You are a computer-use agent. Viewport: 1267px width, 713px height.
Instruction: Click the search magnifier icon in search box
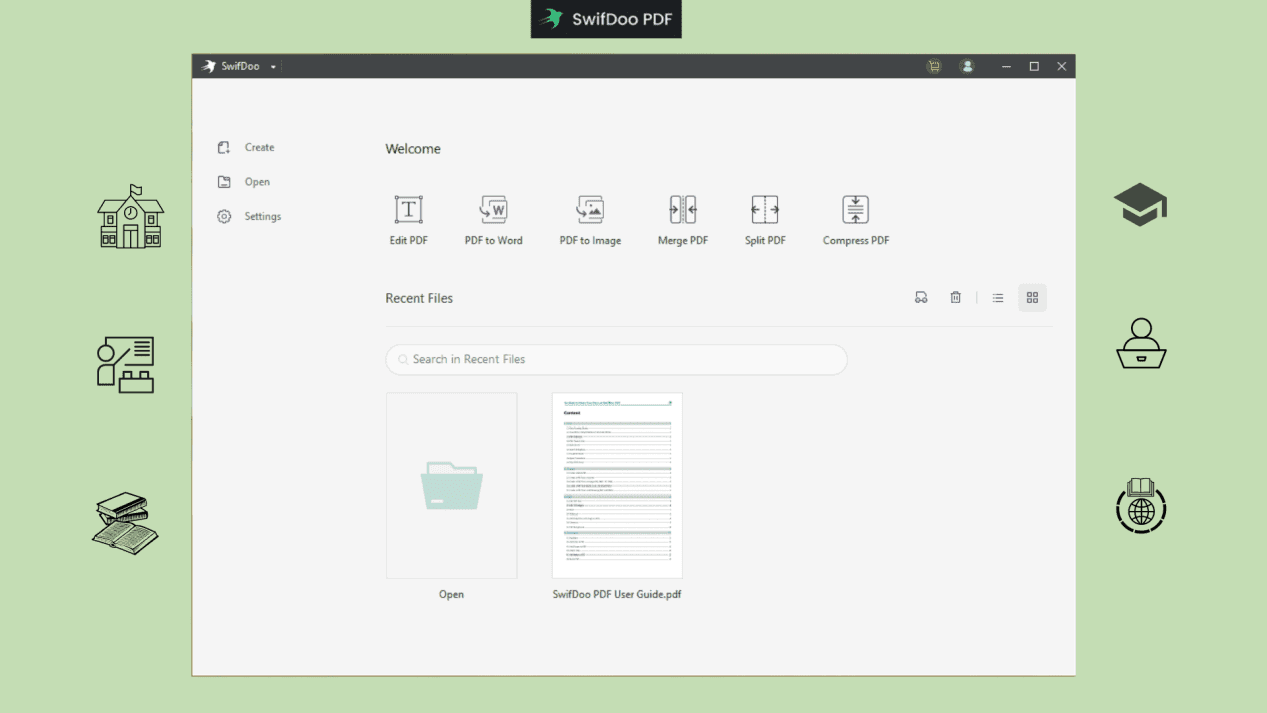coord(403,359)
